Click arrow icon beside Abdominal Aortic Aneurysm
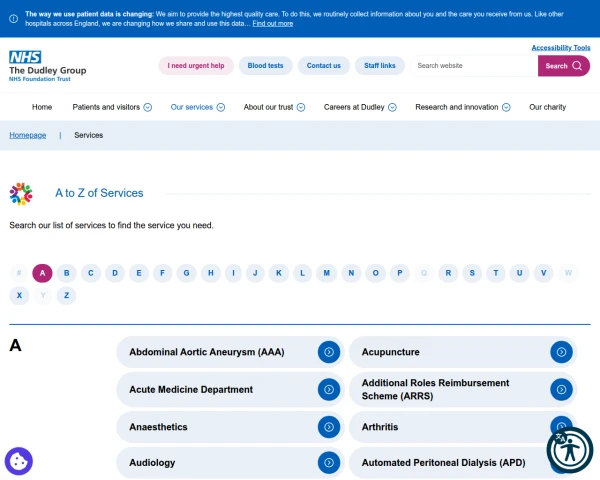 point(329,352)
